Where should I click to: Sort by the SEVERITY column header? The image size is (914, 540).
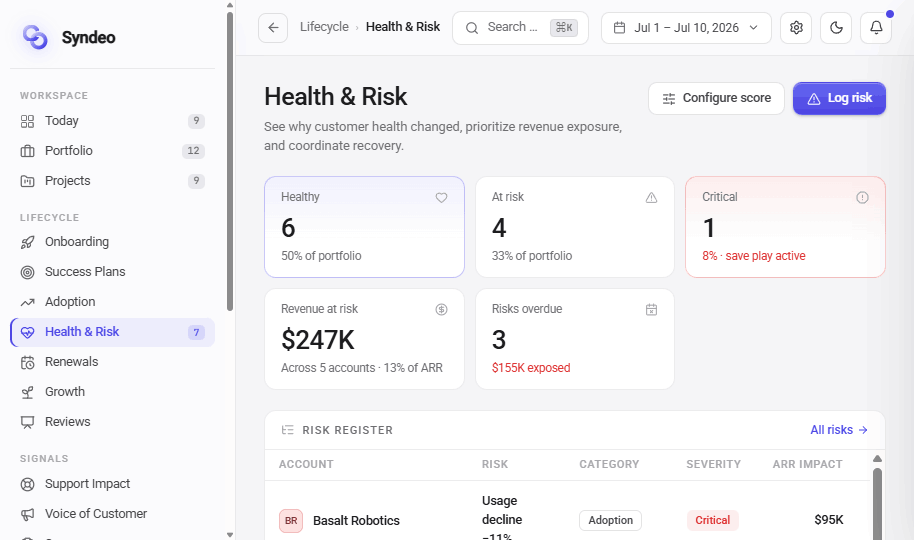713,464
